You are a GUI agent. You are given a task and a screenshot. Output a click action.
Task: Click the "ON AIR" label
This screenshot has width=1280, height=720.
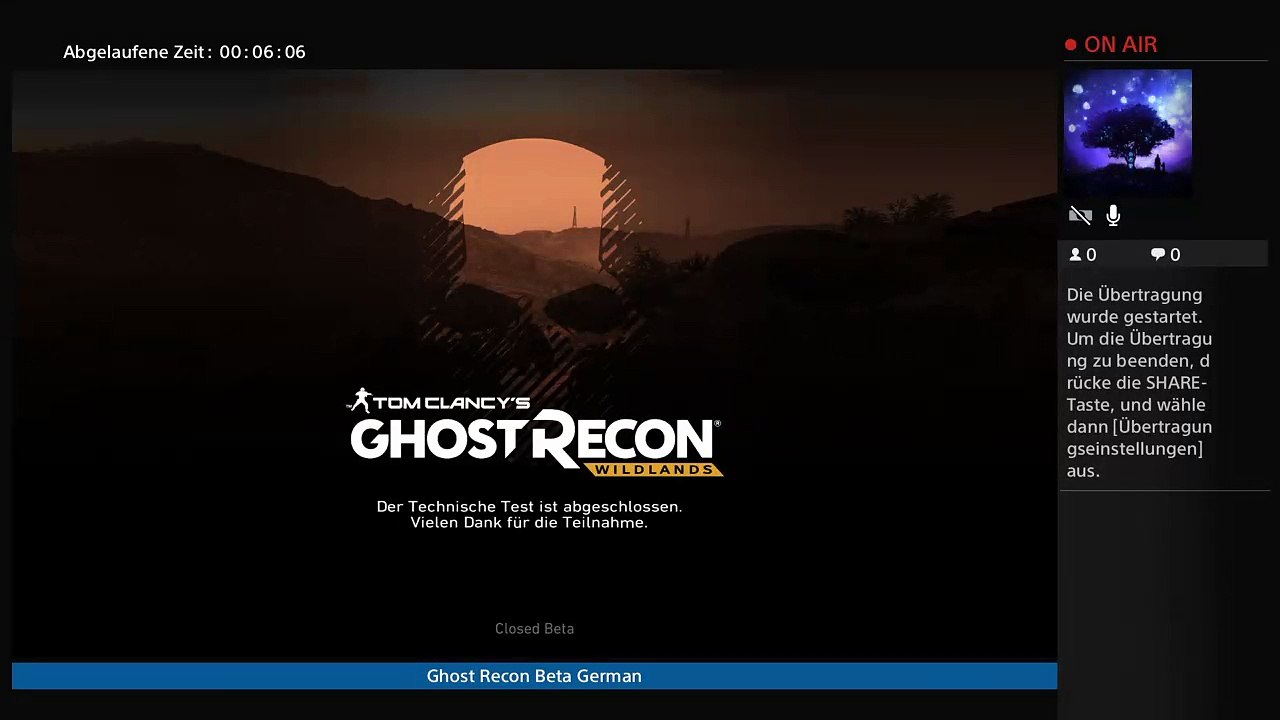point(1120,45)
